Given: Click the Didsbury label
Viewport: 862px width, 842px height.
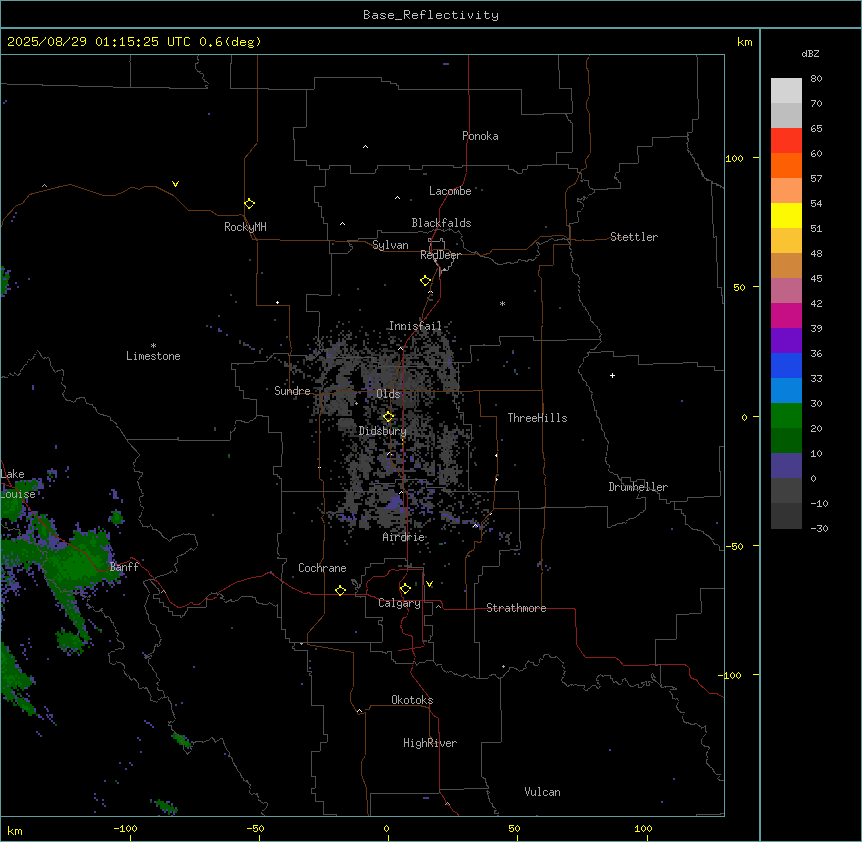Looking at the screenshot, I should click(383, 431).
